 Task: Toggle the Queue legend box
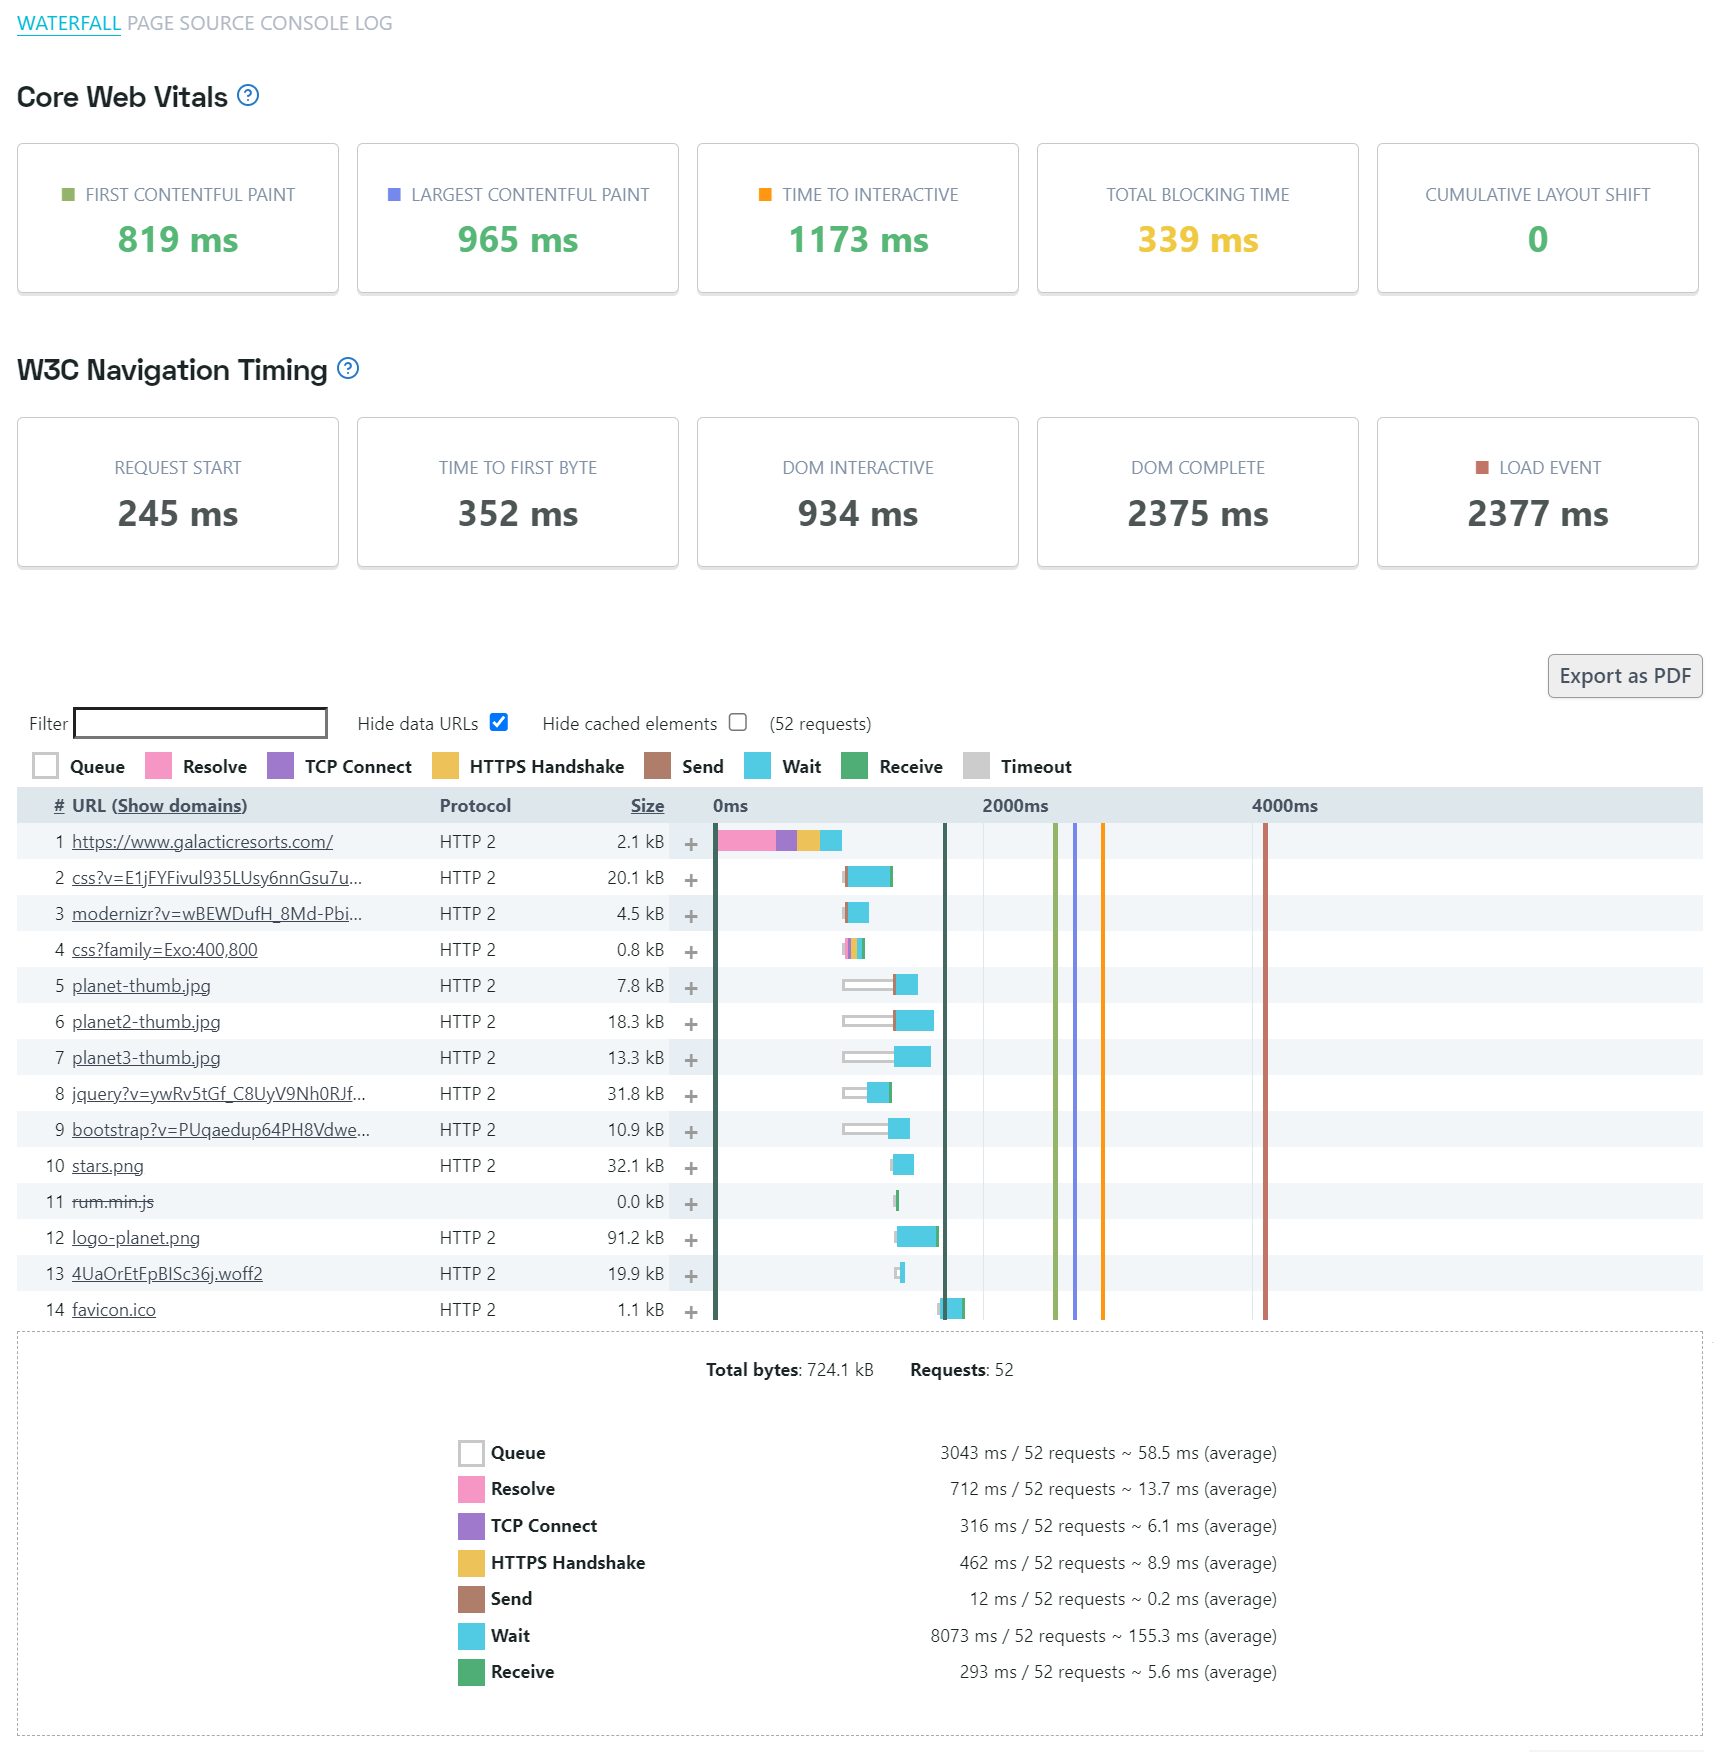45,766
